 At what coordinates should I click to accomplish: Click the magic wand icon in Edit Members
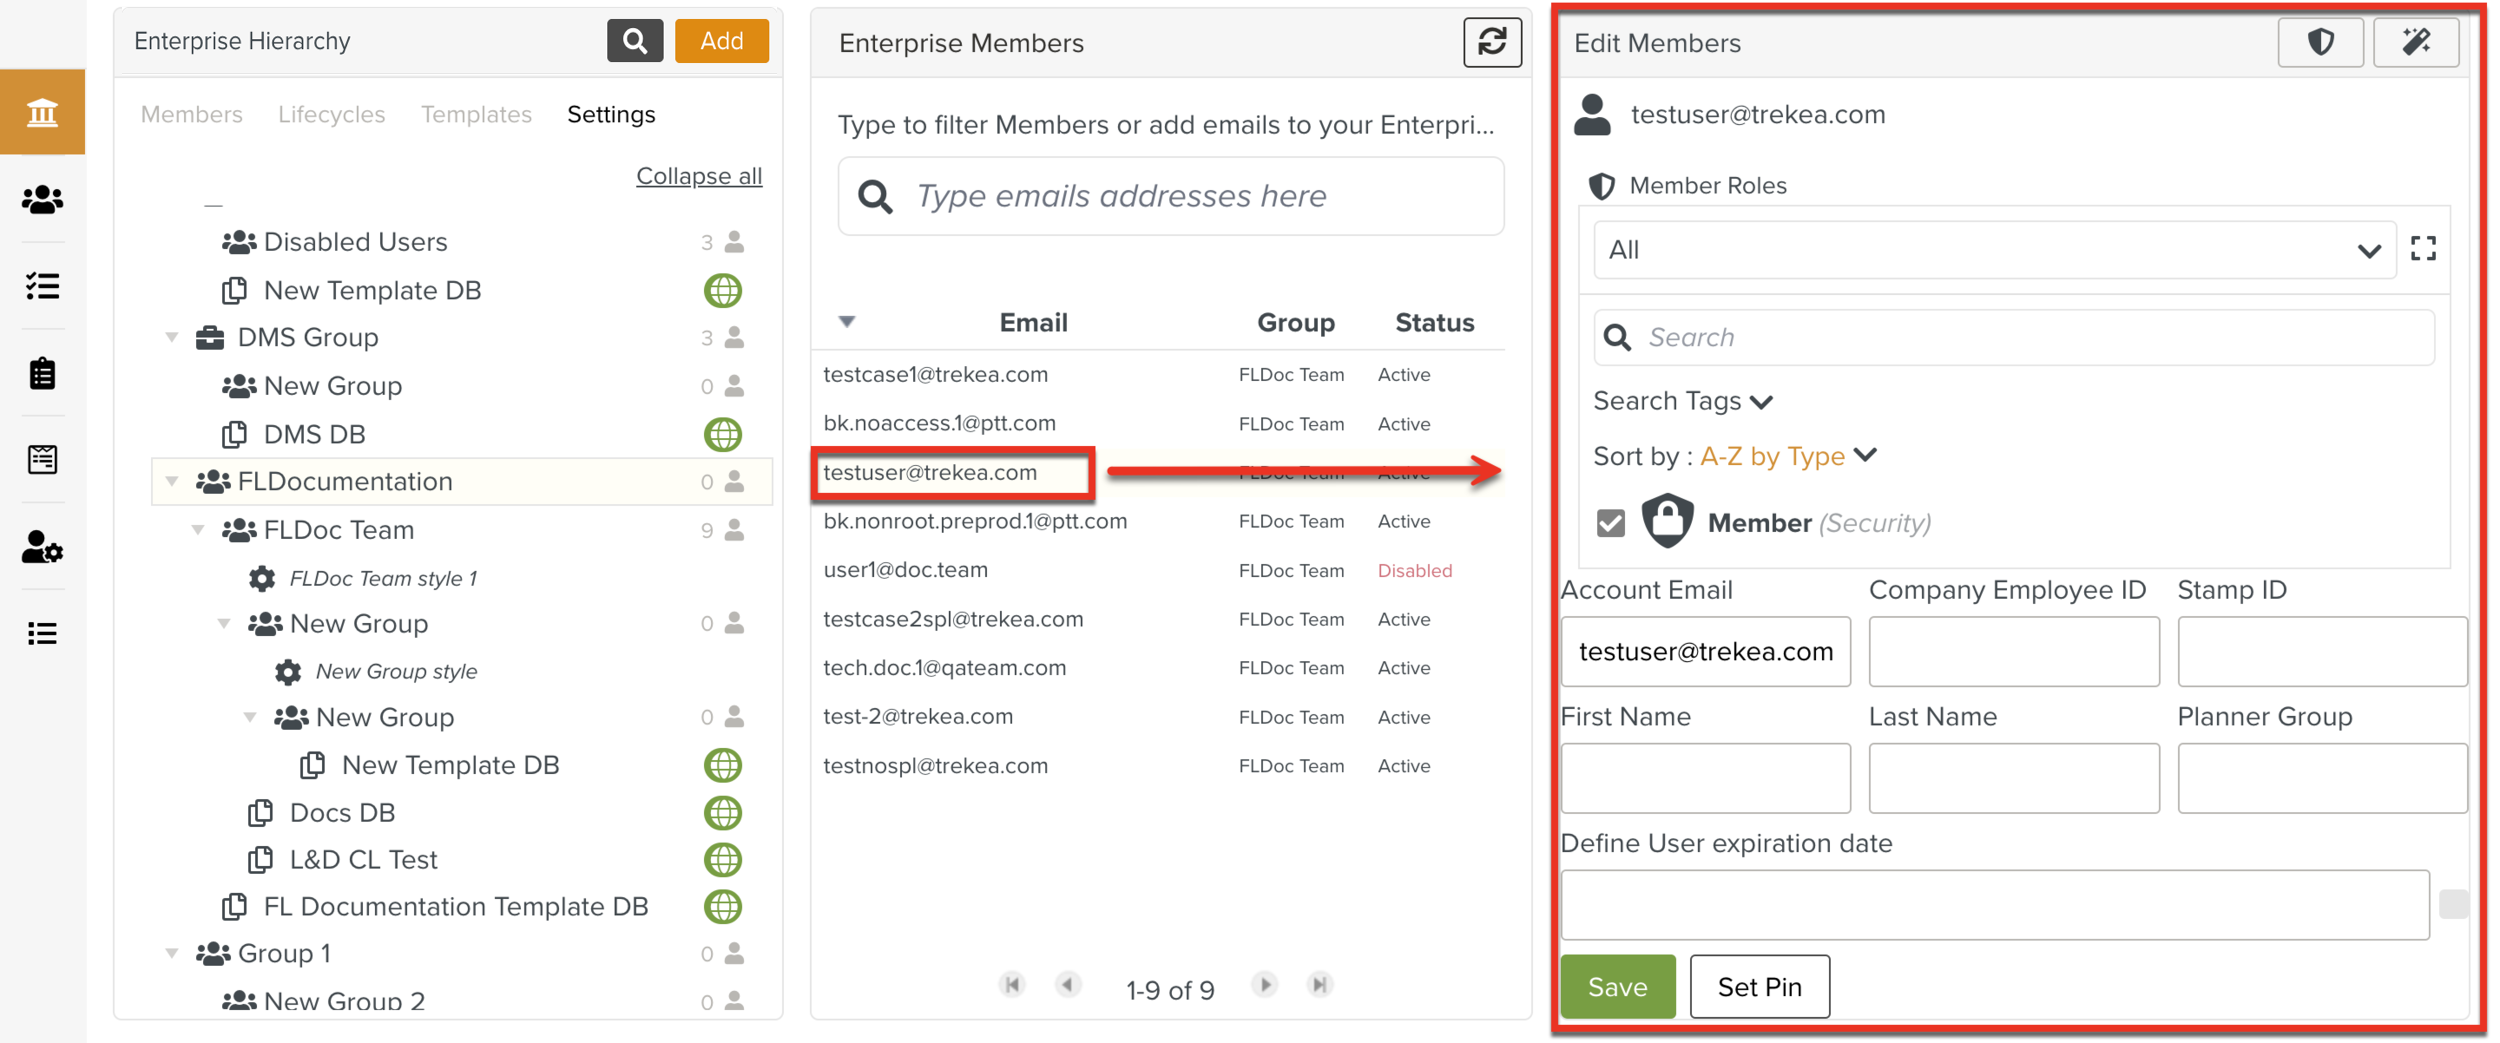2416,42
